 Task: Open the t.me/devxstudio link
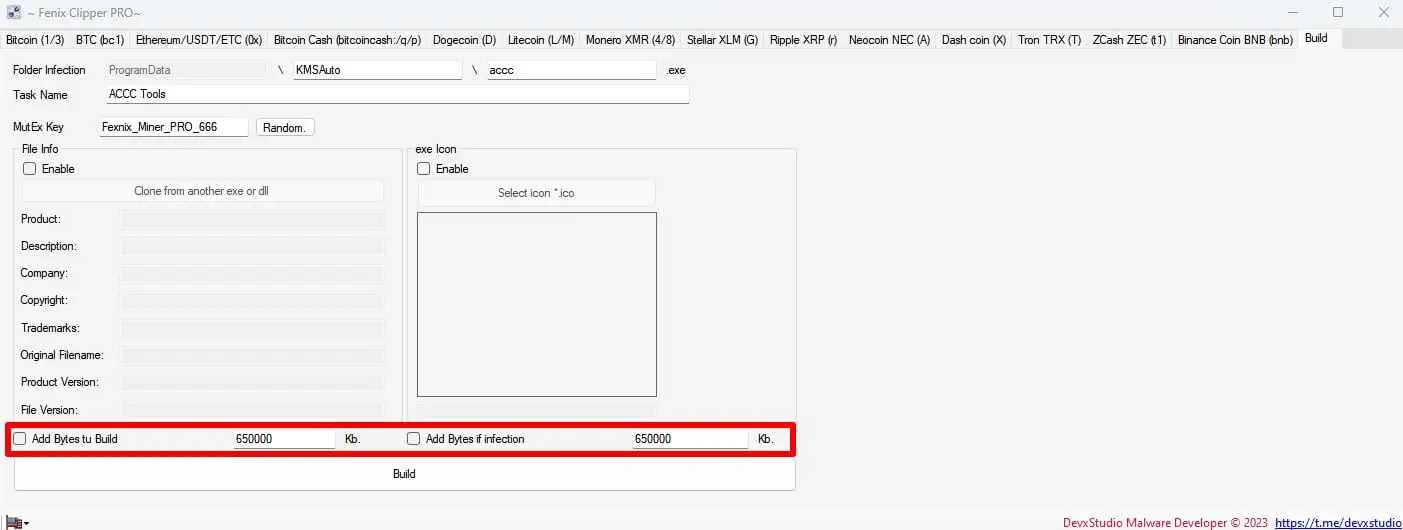[x=1338, y=522]
